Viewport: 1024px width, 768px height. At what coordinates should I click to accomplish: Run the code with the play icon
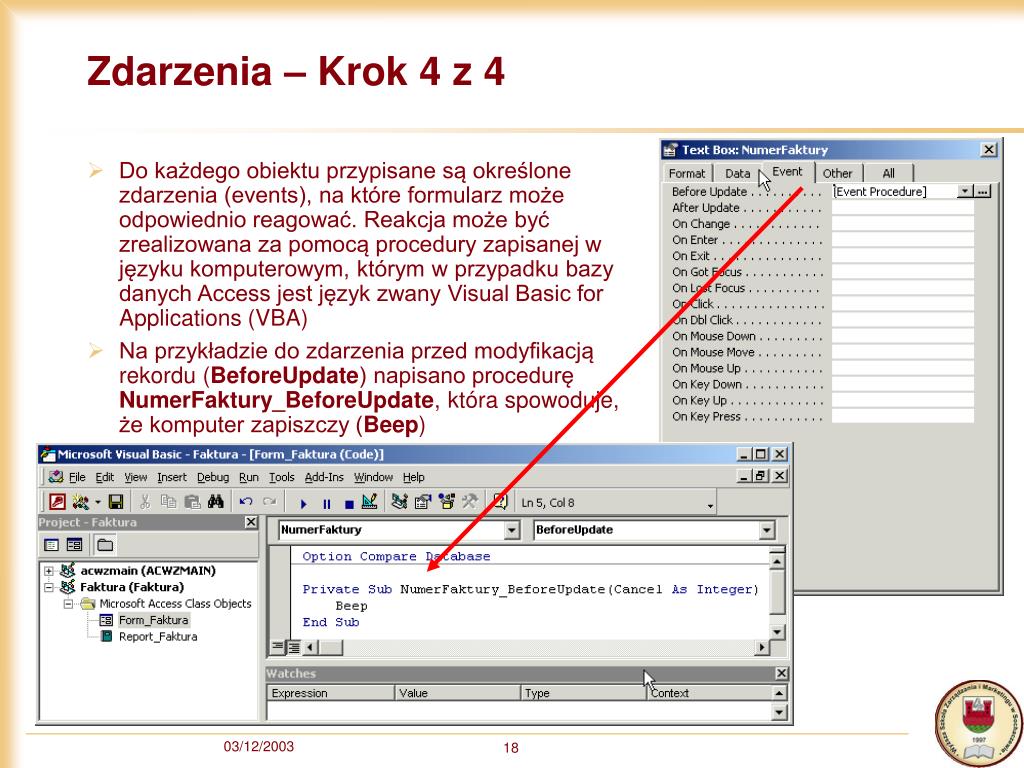tap(303, 504)
